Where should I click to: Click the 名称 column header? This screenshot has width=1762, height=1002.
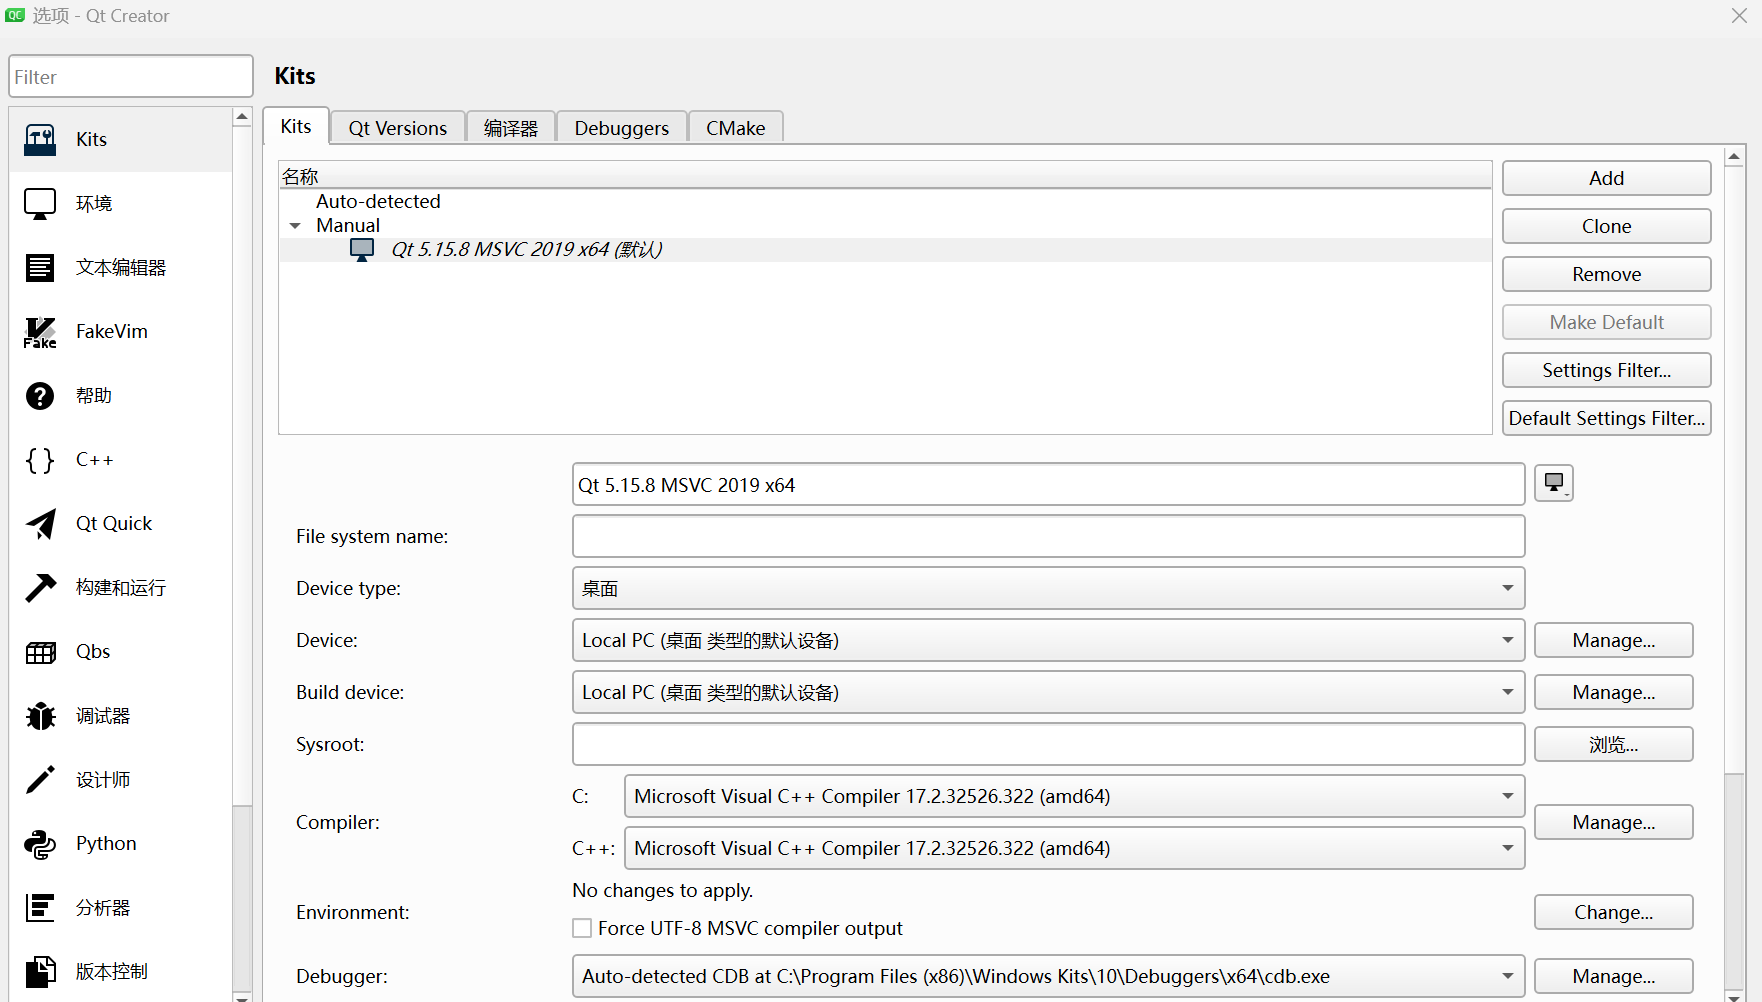point(885,177)
